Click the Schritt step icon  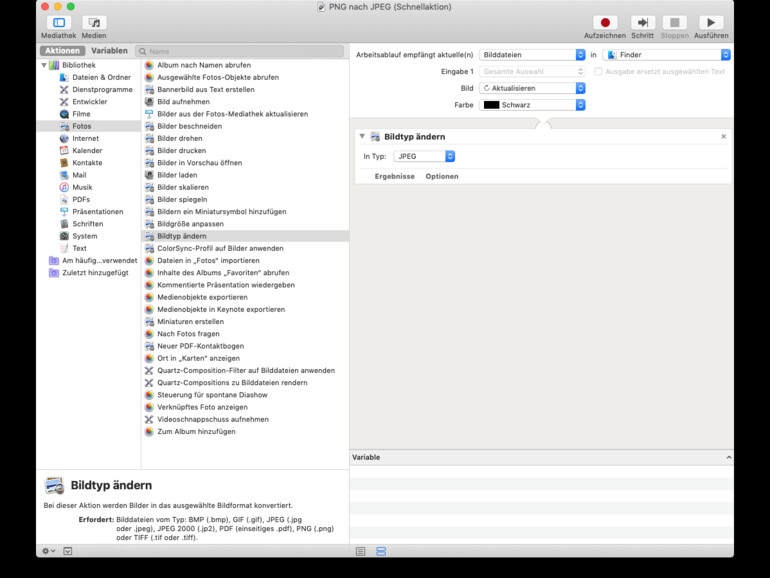click(x=642, y=22)
